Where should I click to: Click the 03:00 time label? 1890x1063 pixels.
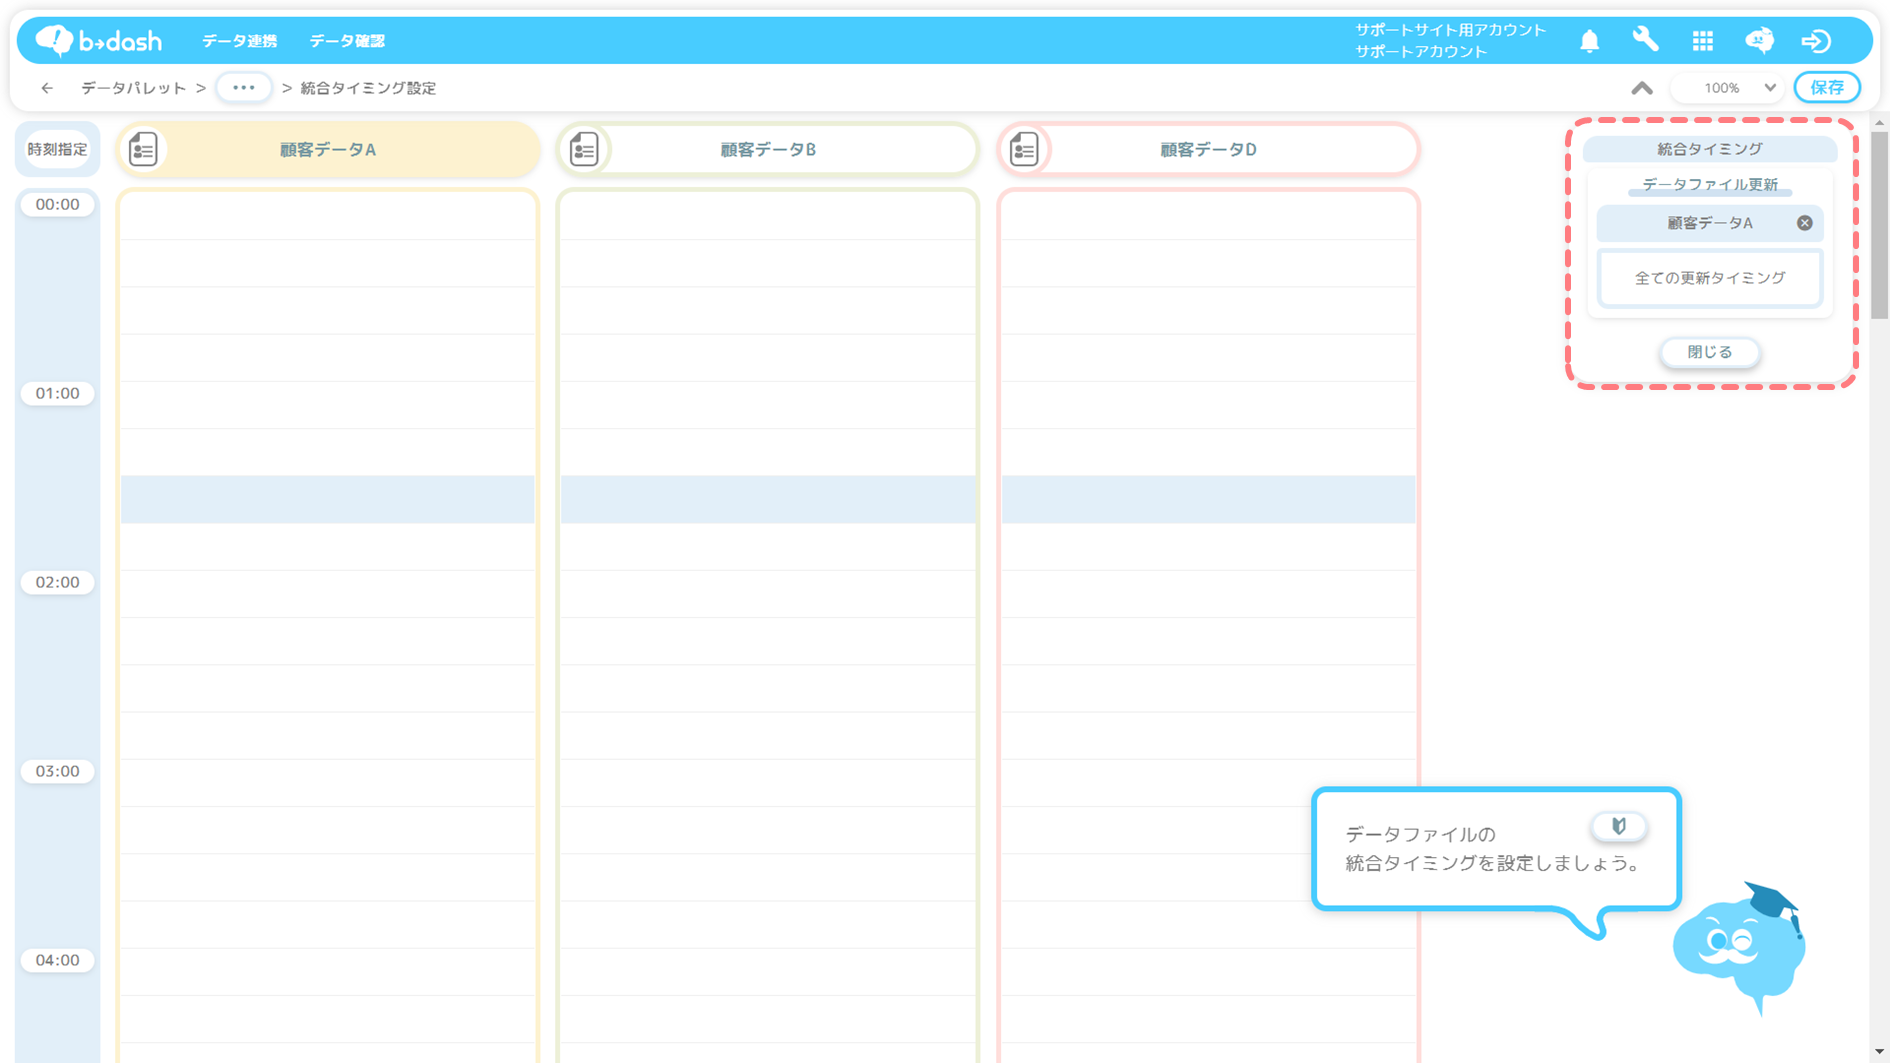[x=57, y=771]
